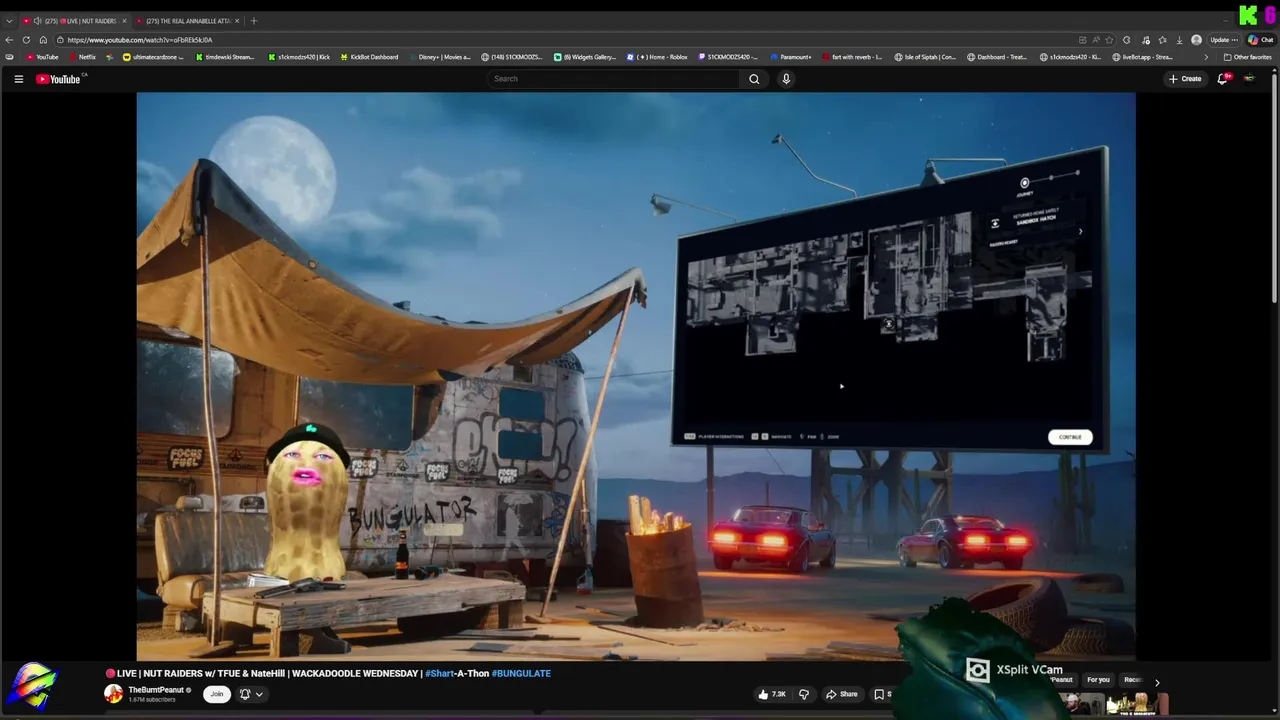The height and width of the screenshot is (720, 1280).
Task: Open browser profile avatar icon
Action: pyautogui.click(x=1196, y=40)
